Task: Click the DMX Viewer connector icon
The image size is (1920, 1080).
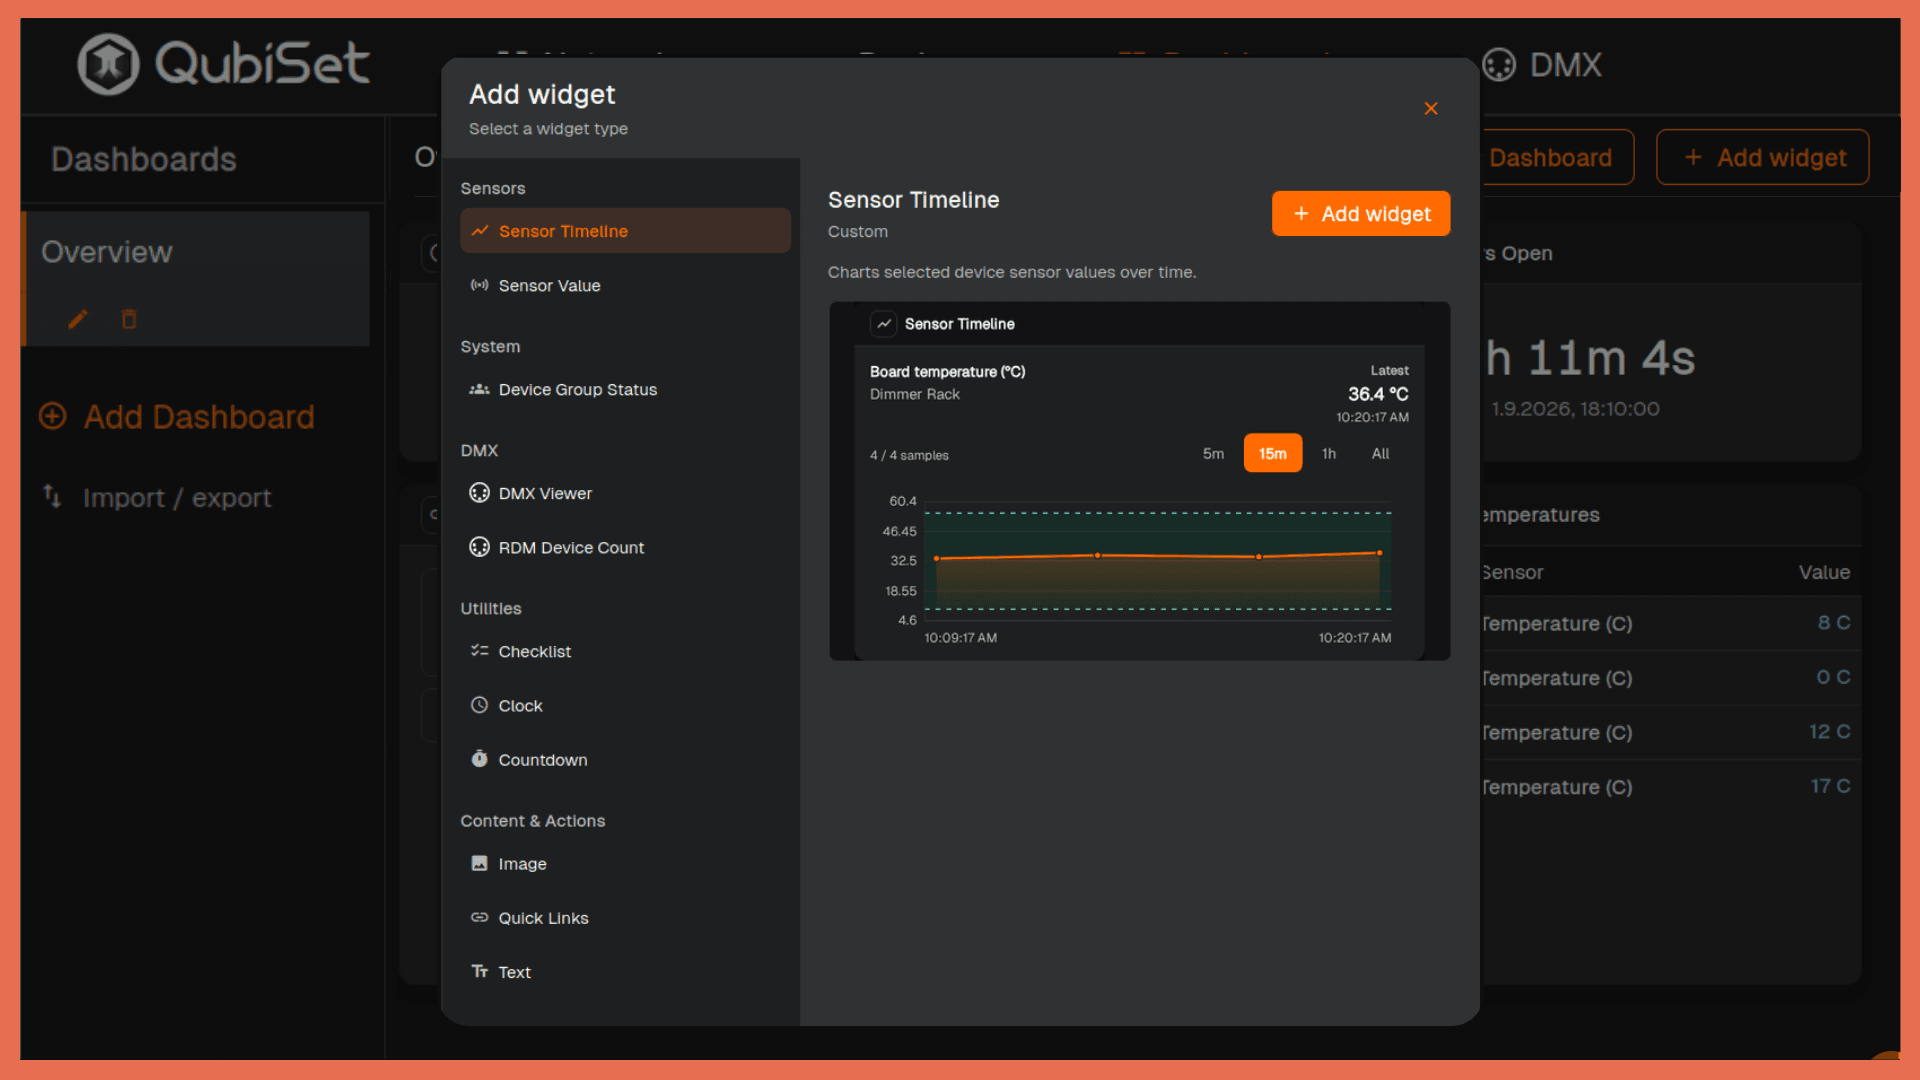Action: click(x=480, y=493)
